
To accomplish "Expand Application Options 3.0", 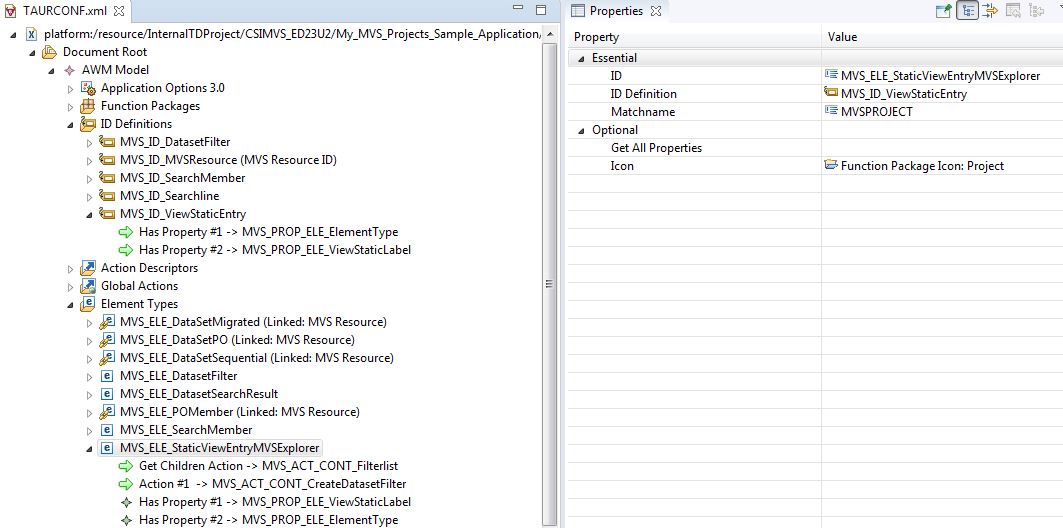I will point(71,89).
